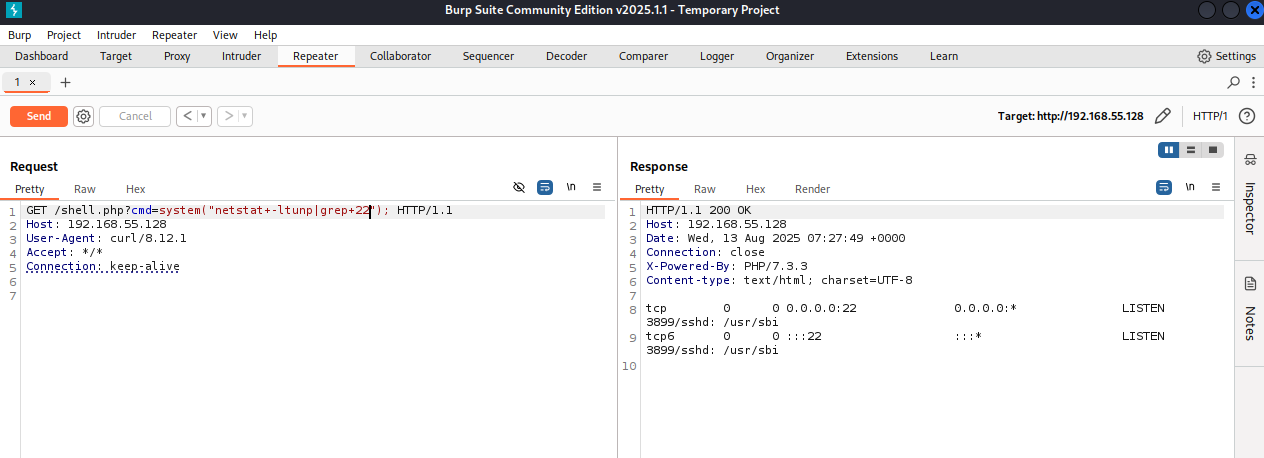
Task: Select Response Hex view tab
Action: [x=755, y=189]
